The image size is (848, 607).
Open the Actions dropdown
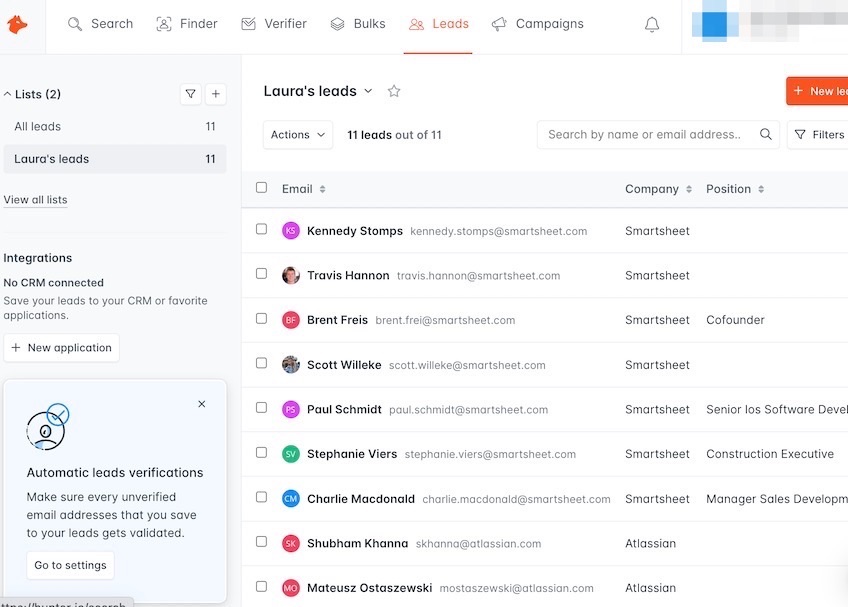click(x=297, y=135)
